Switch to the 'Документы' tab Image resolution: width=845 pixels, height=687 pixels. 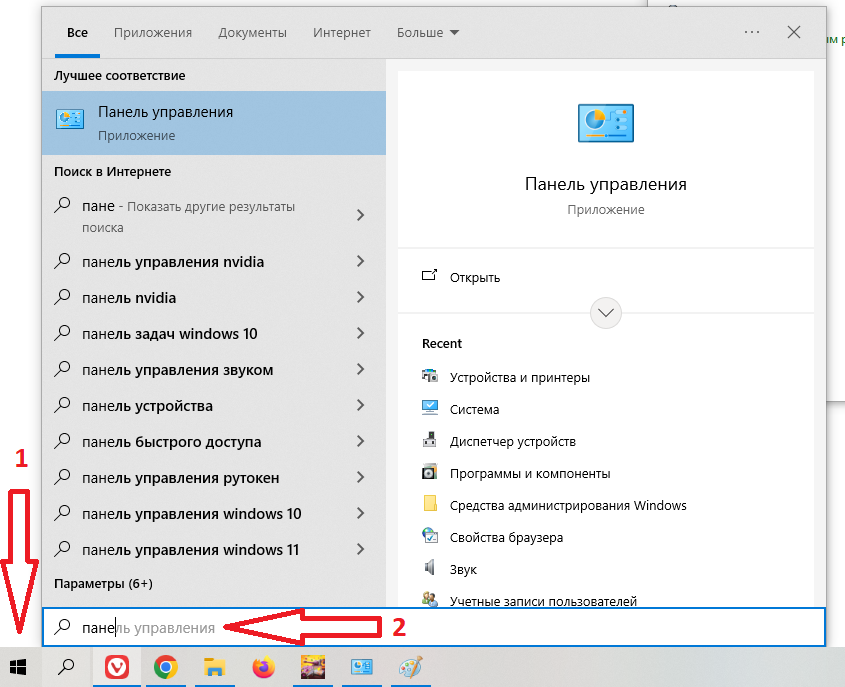point(252,33)
